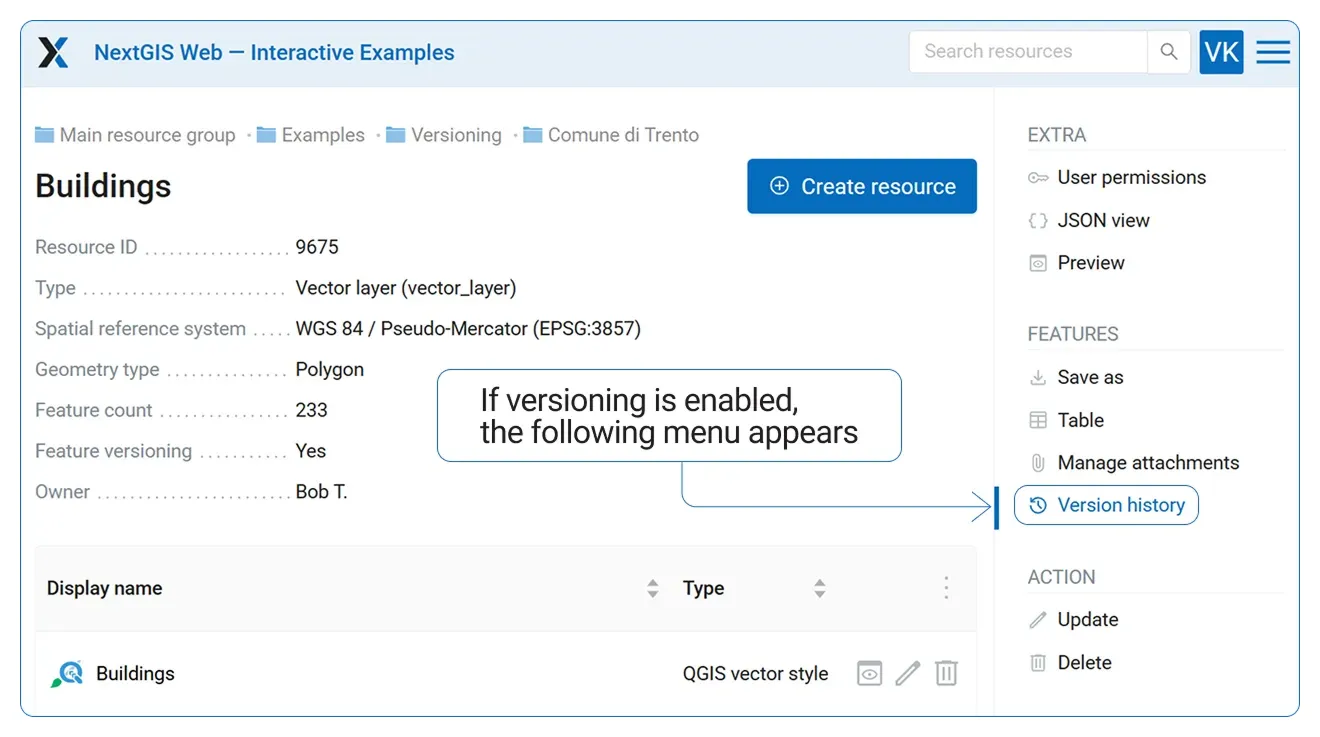
Task: Click the User permissions key icon
Action: [1038, 178]
